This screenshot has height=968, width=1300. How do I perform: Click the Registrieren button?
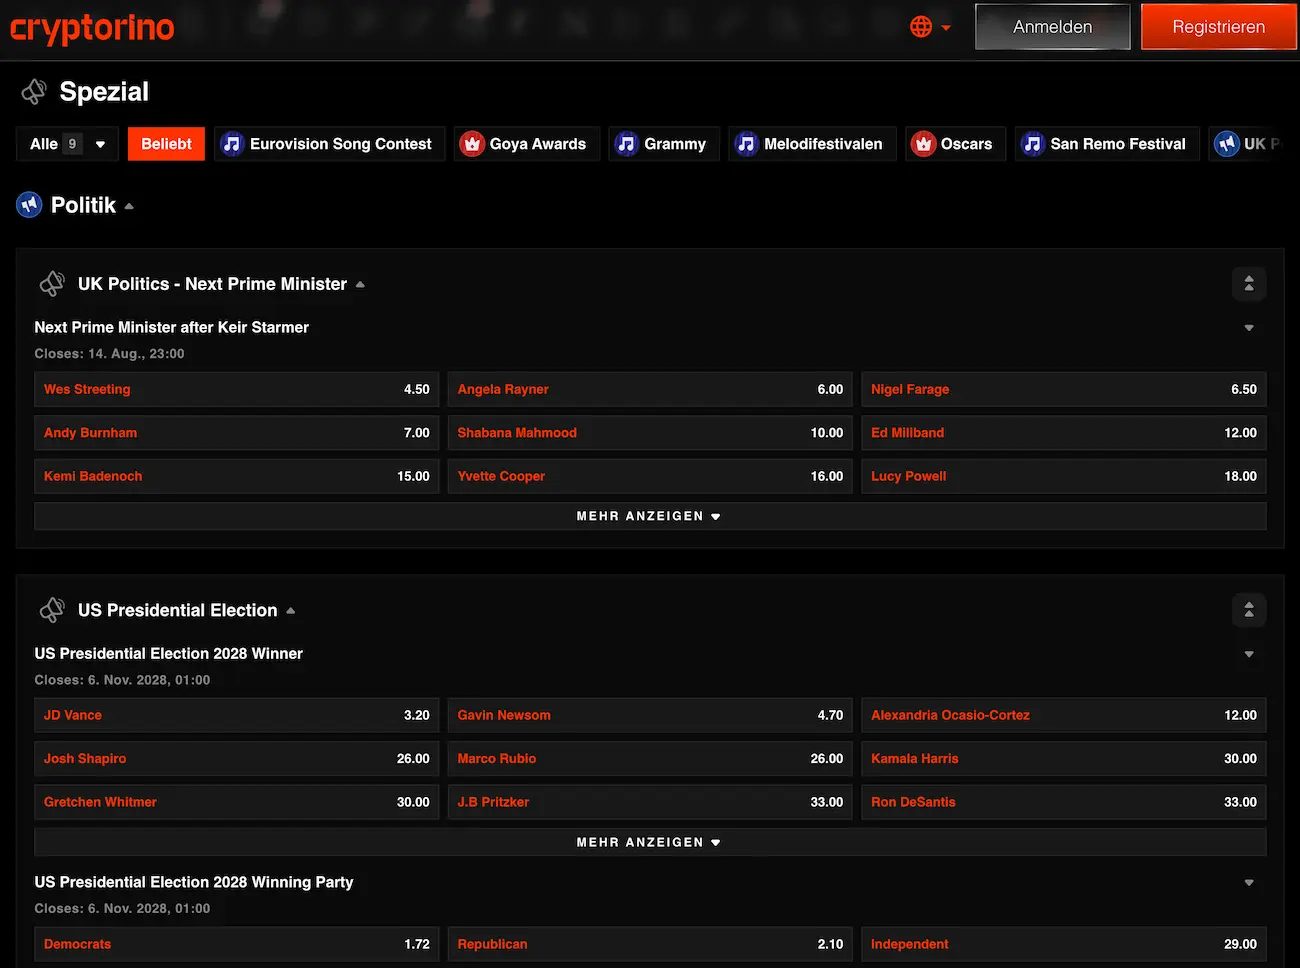[1218, 27]
